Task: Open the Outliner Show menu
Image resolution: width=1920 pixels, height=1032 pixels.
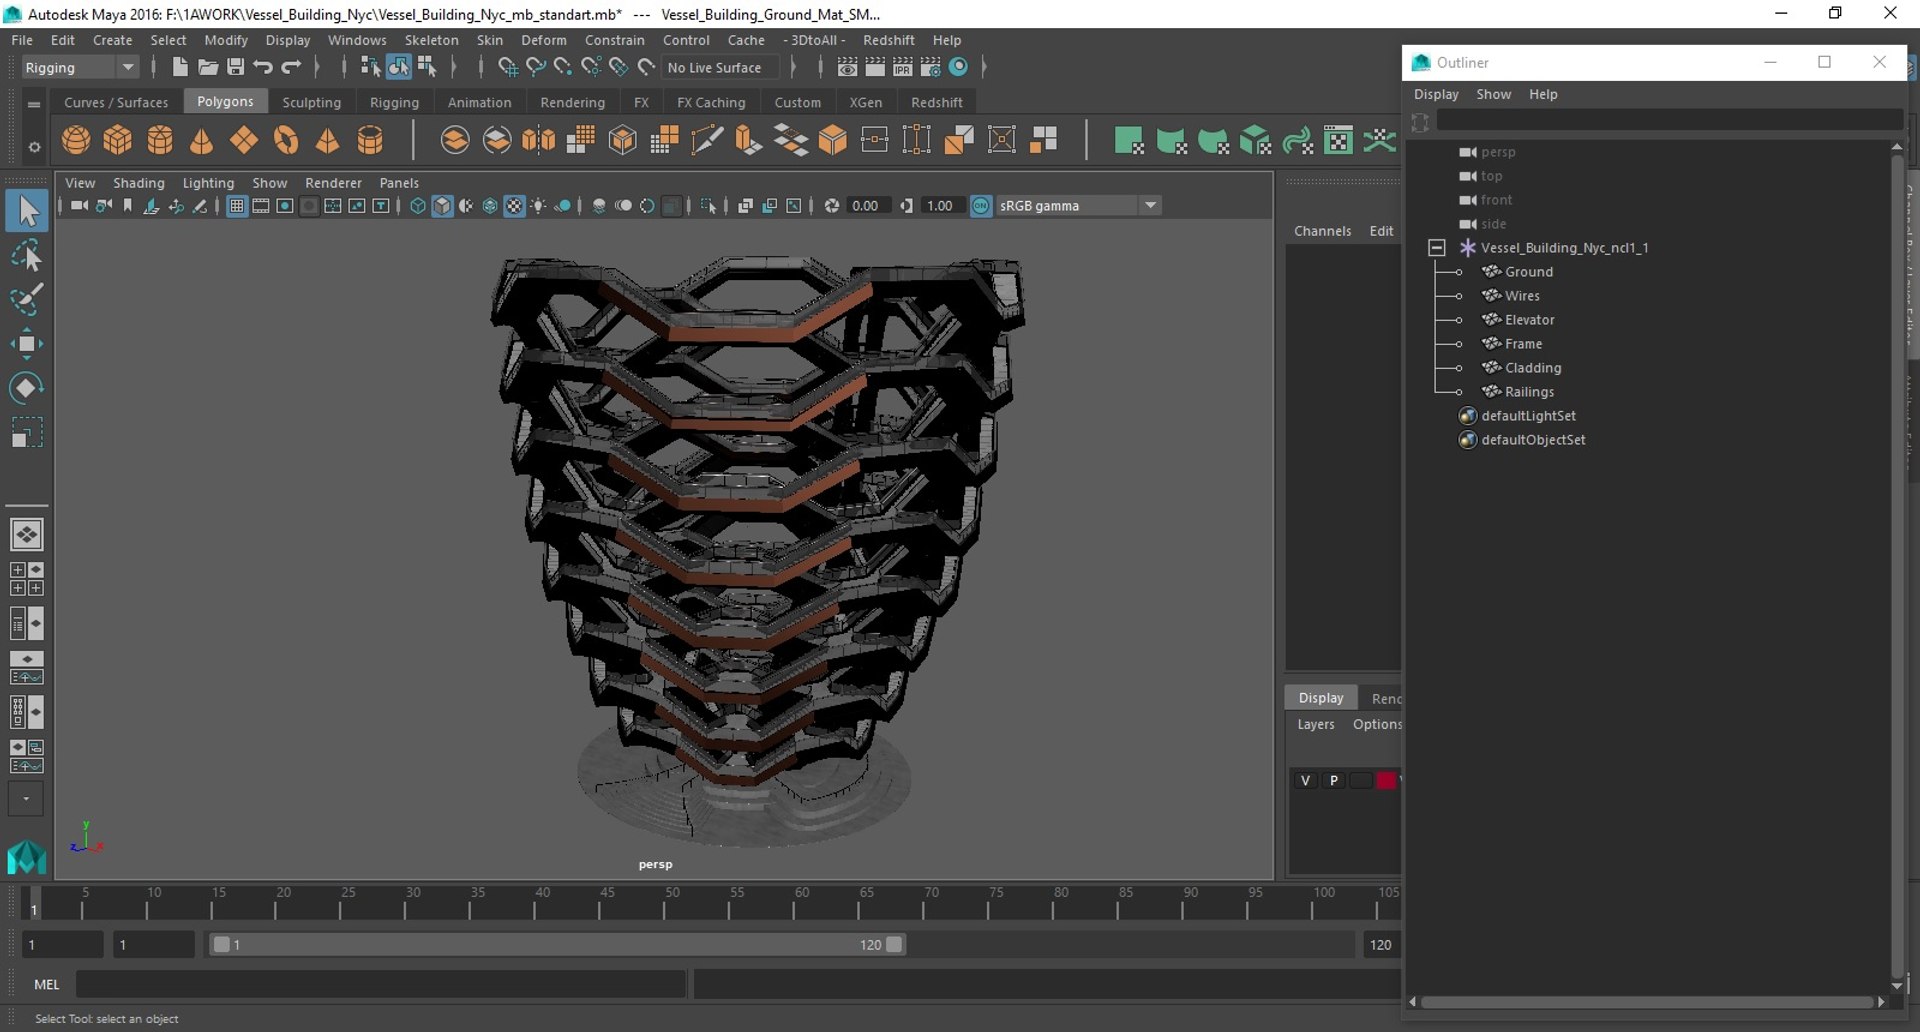Action: coord(1494,94)
